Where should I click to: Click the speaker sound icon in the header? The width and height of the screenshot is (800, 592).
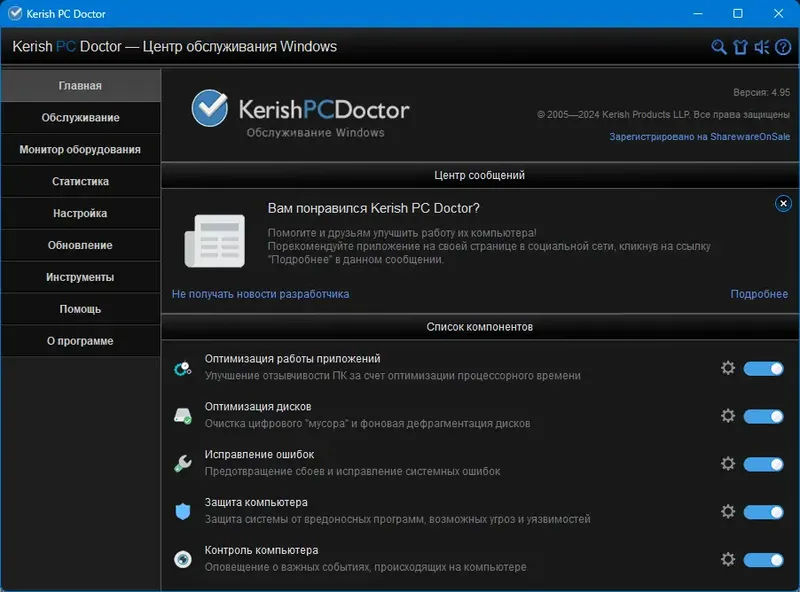[762, 46]
